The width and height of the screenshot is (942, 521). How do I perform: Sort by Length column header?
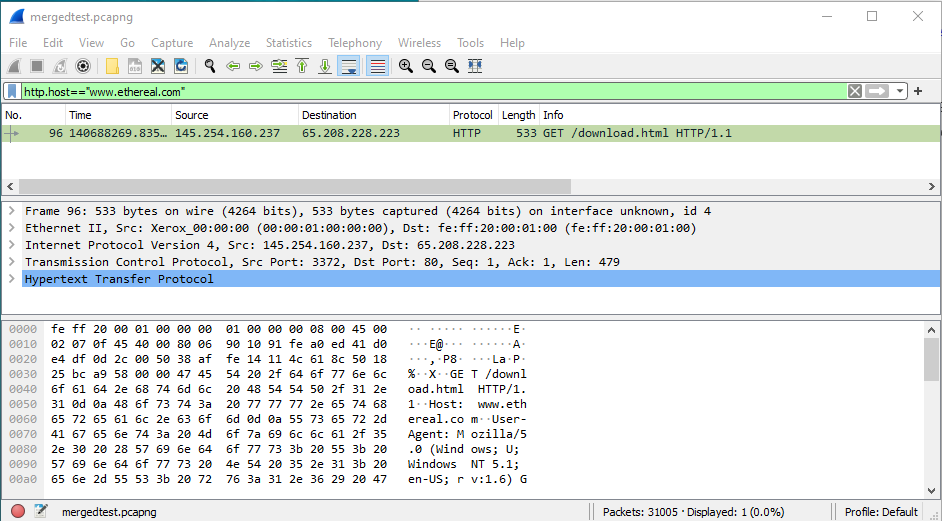tap(518, 115)
